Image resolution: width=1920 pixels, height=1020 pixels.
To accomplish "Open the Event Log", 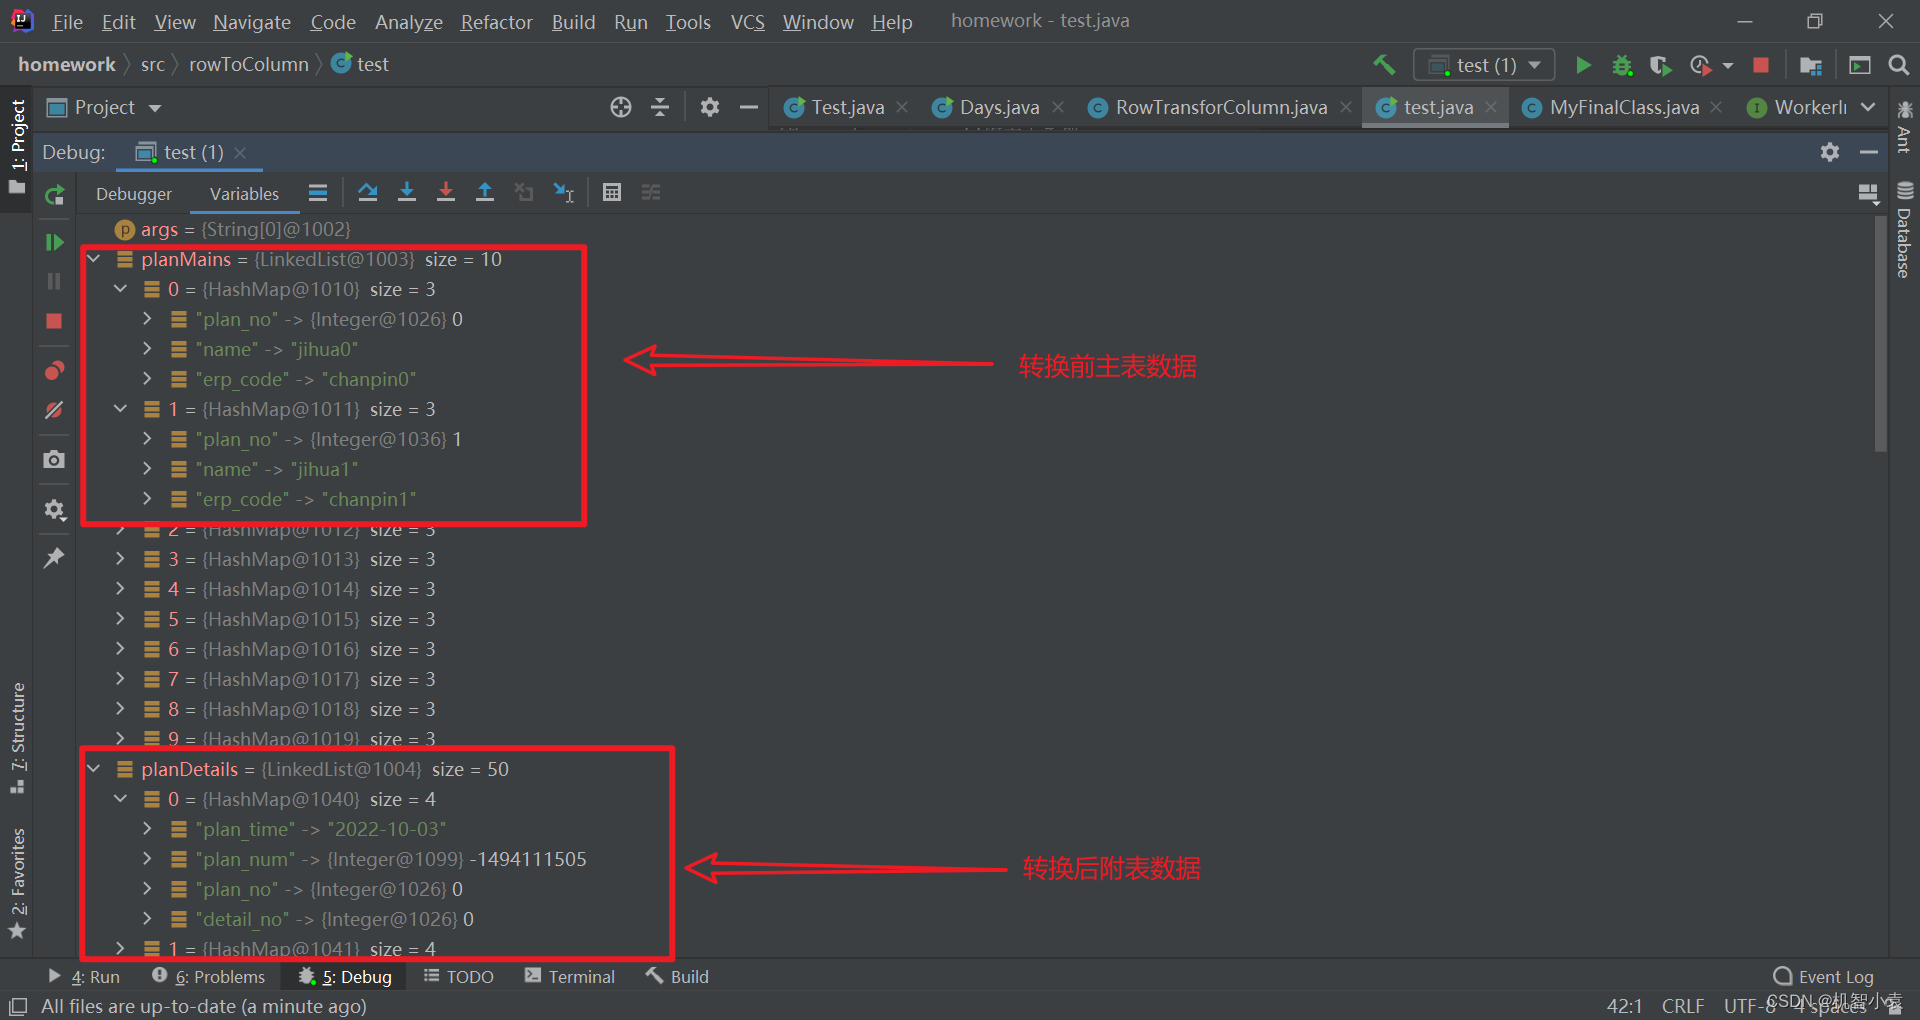I will (1823, 977).
